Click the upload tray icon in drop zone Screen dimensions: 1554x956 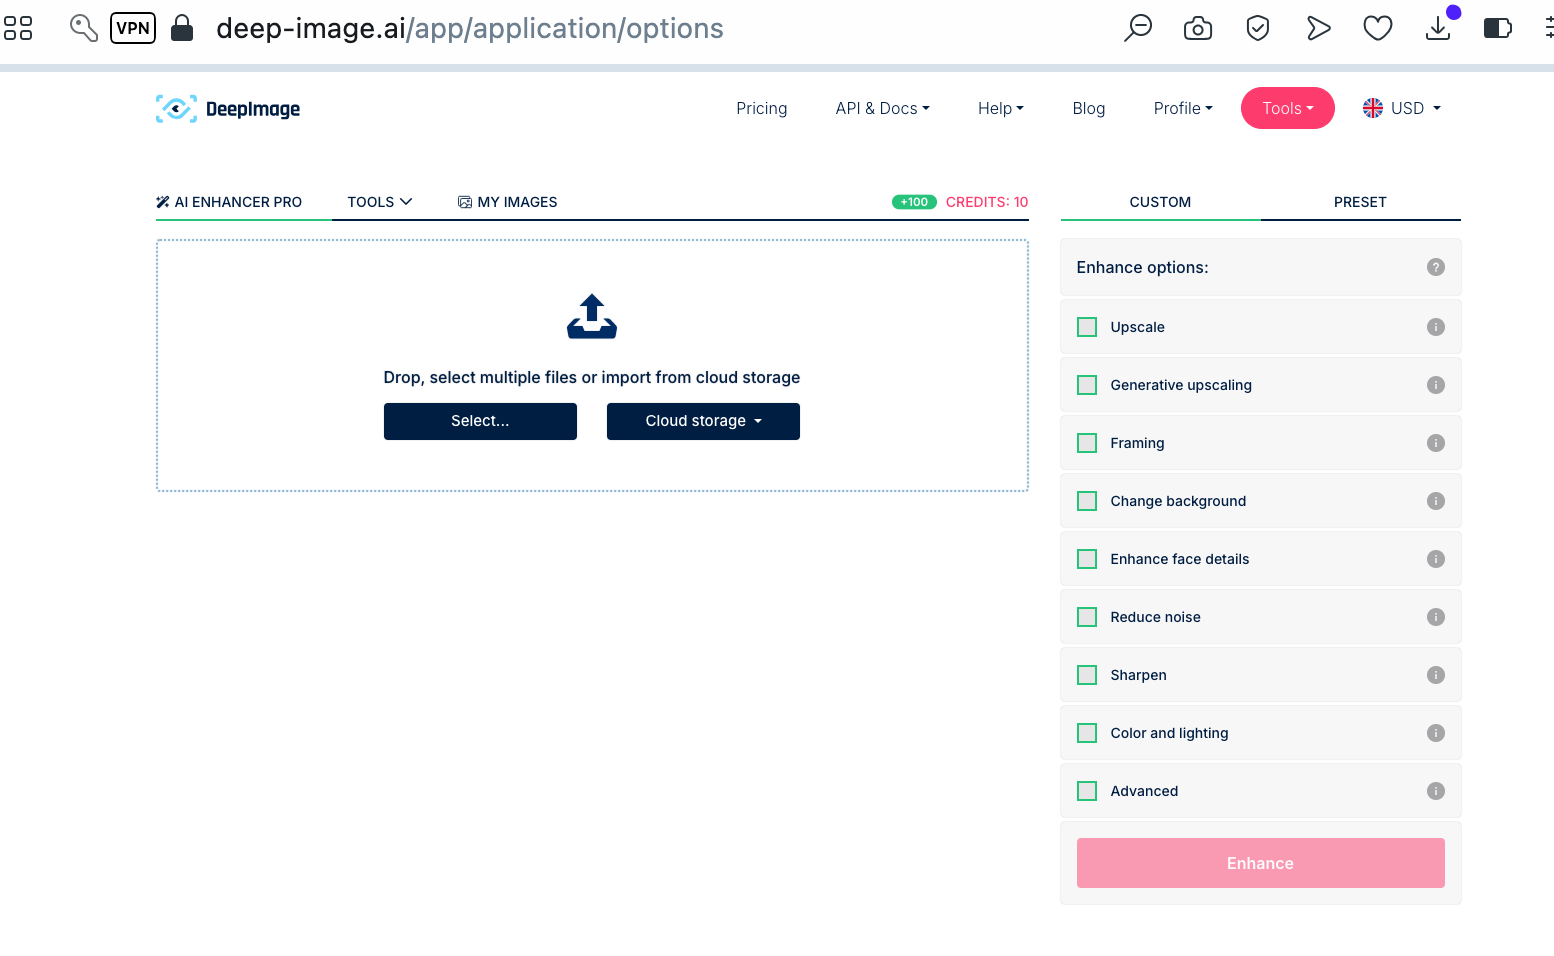pyautogui.click(x=592, y=316)
